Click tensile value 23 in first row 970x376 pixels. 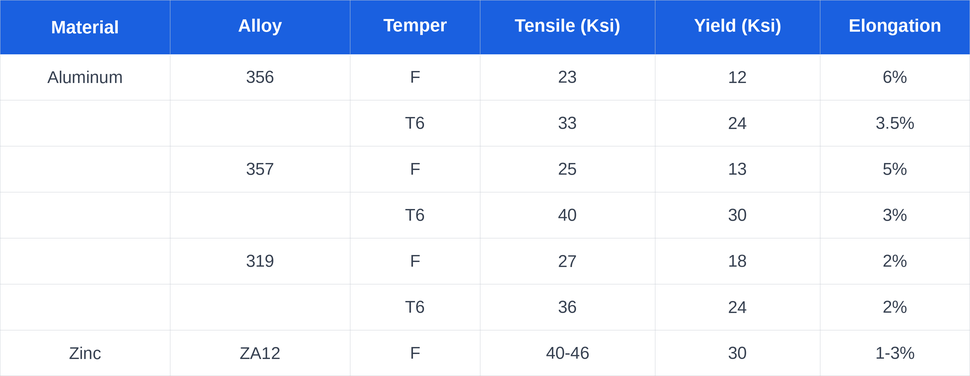pos(567,77)
